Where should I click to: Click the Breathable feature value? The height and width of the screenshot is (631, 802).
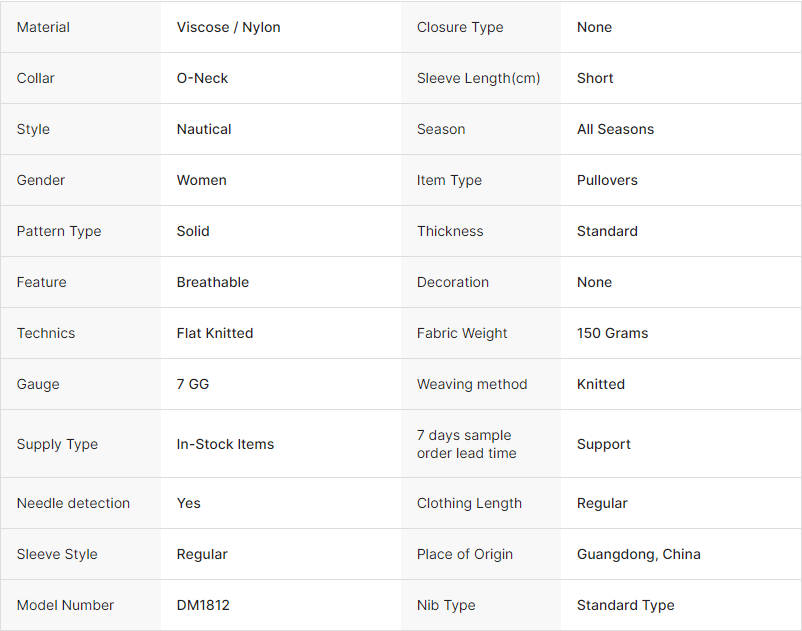[x=213, y=282]
